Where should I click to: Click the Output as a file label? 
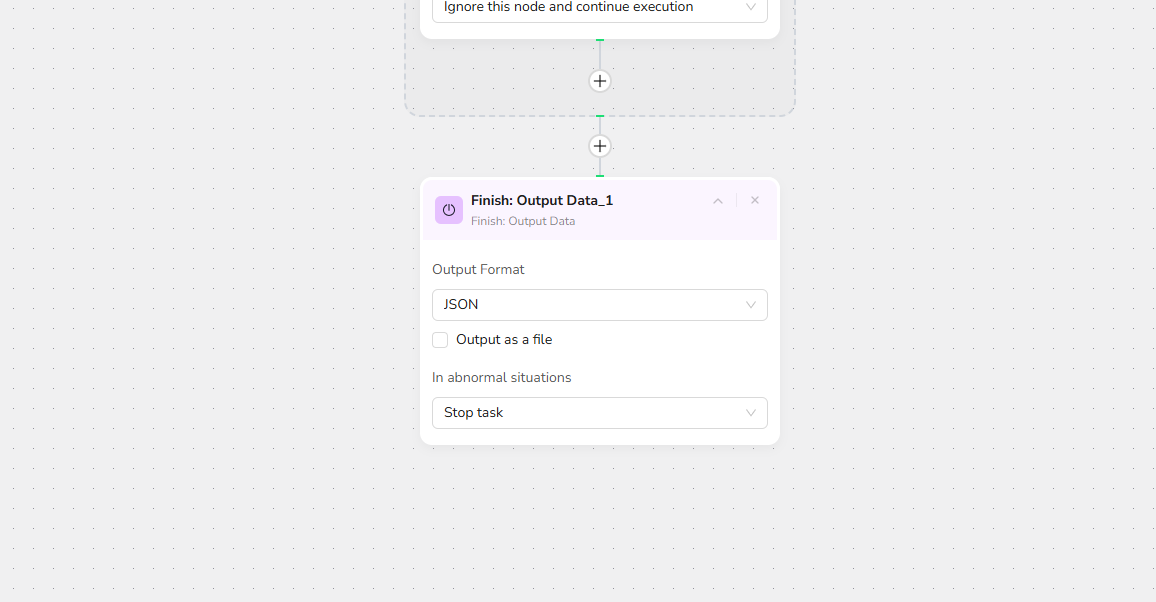pos(504,340)
